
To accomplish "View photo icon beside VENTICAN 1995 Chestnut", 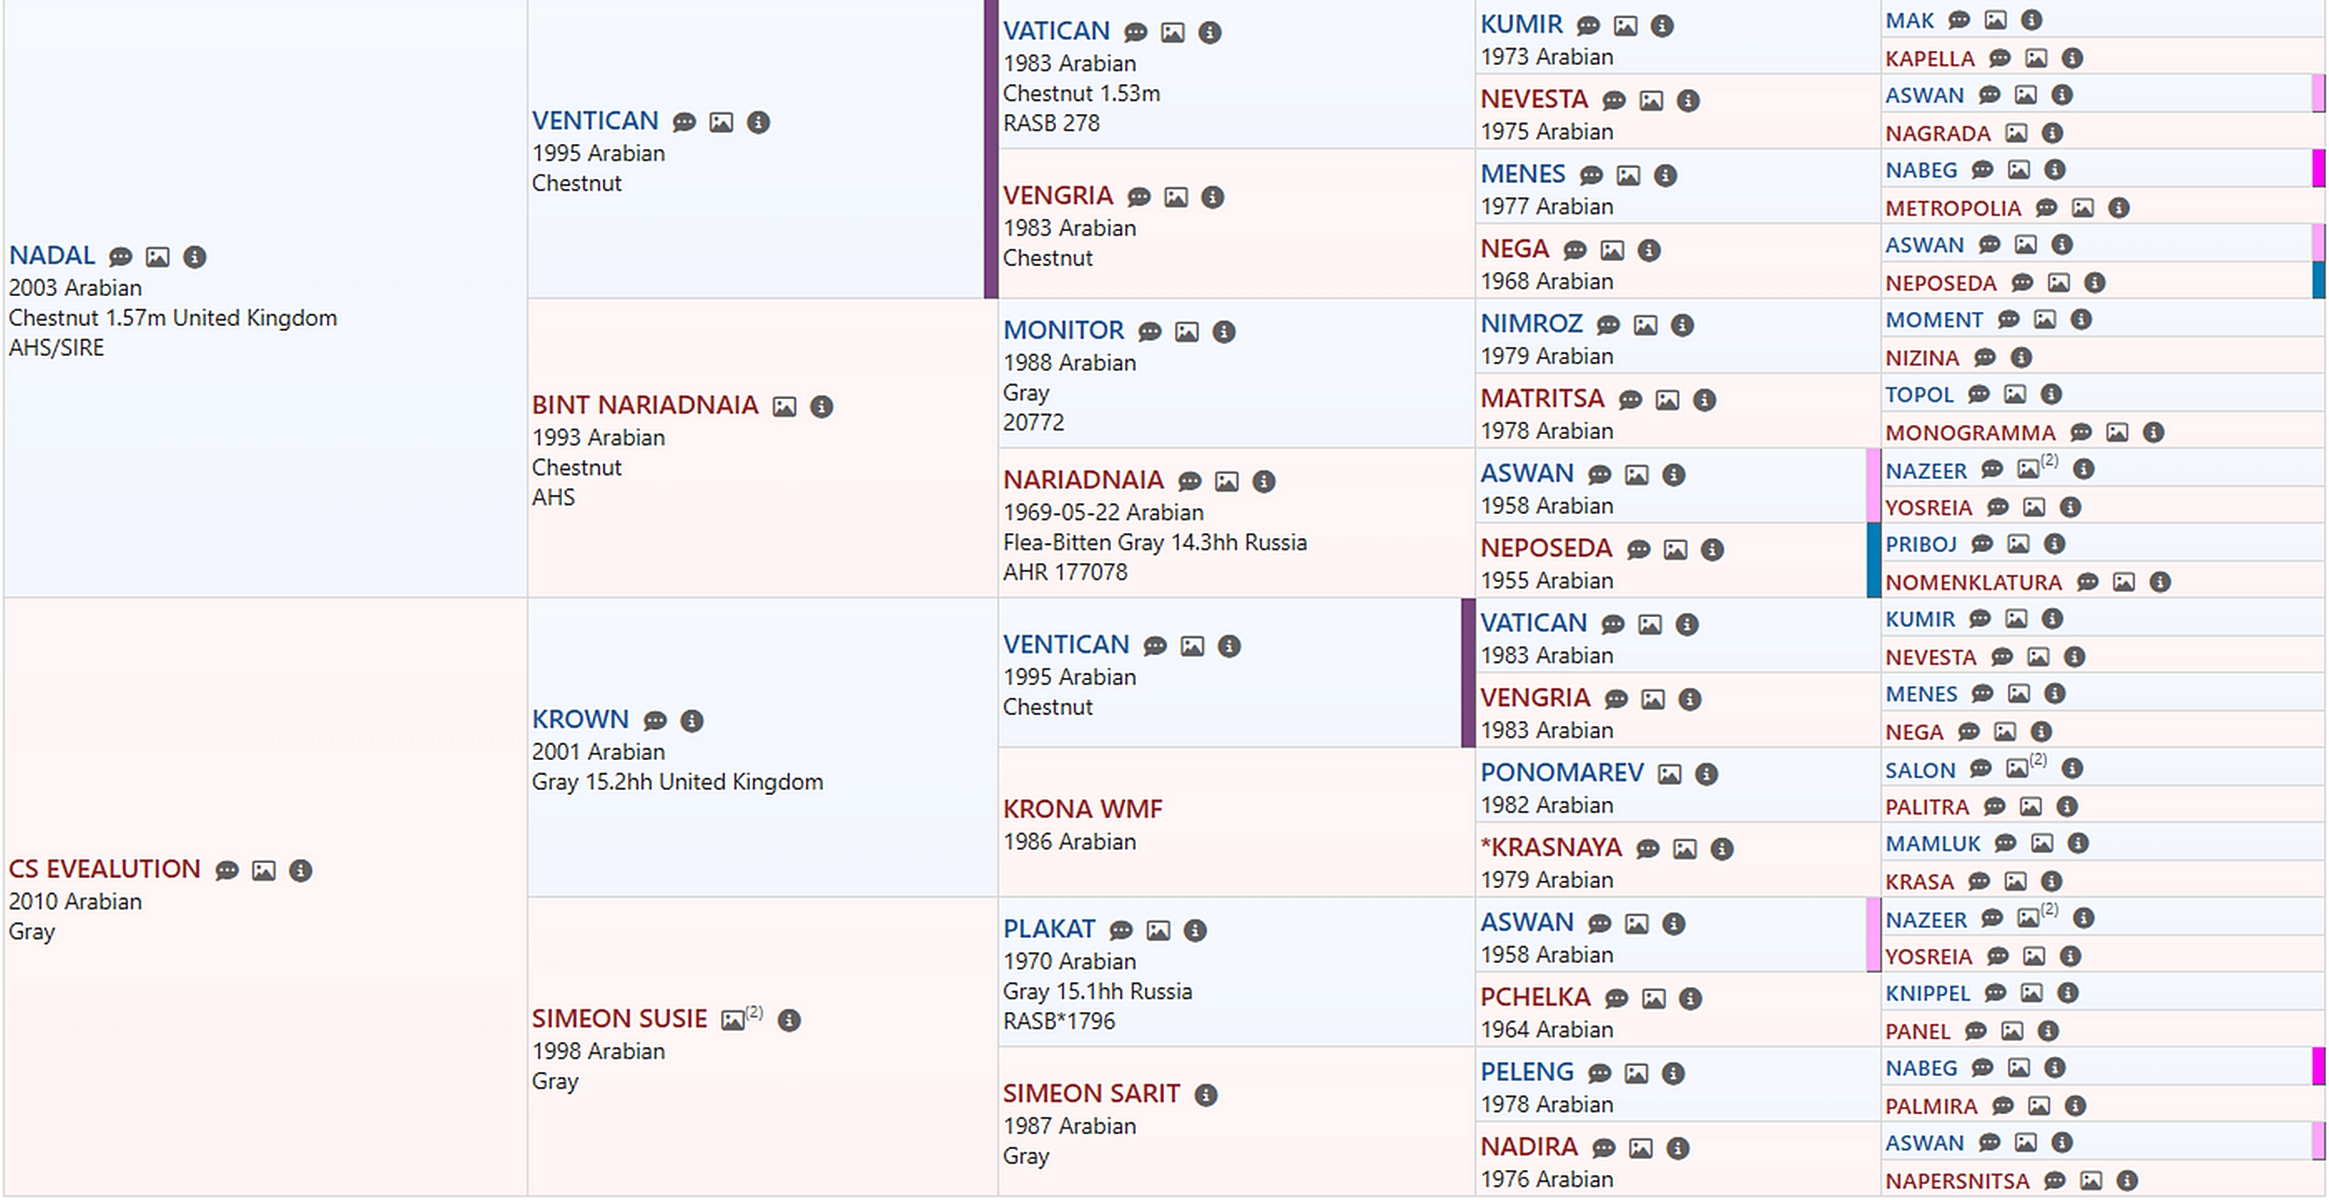I will pos(721,122).
